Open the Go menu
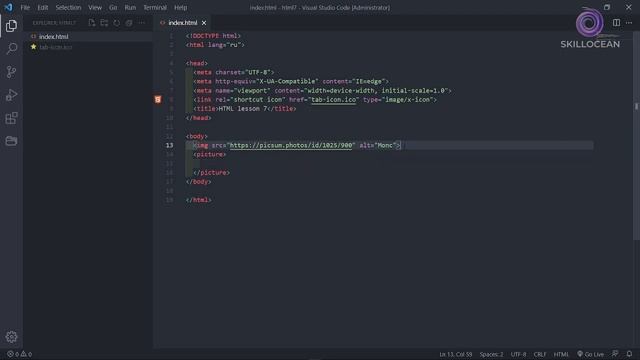 click(113, 7)
